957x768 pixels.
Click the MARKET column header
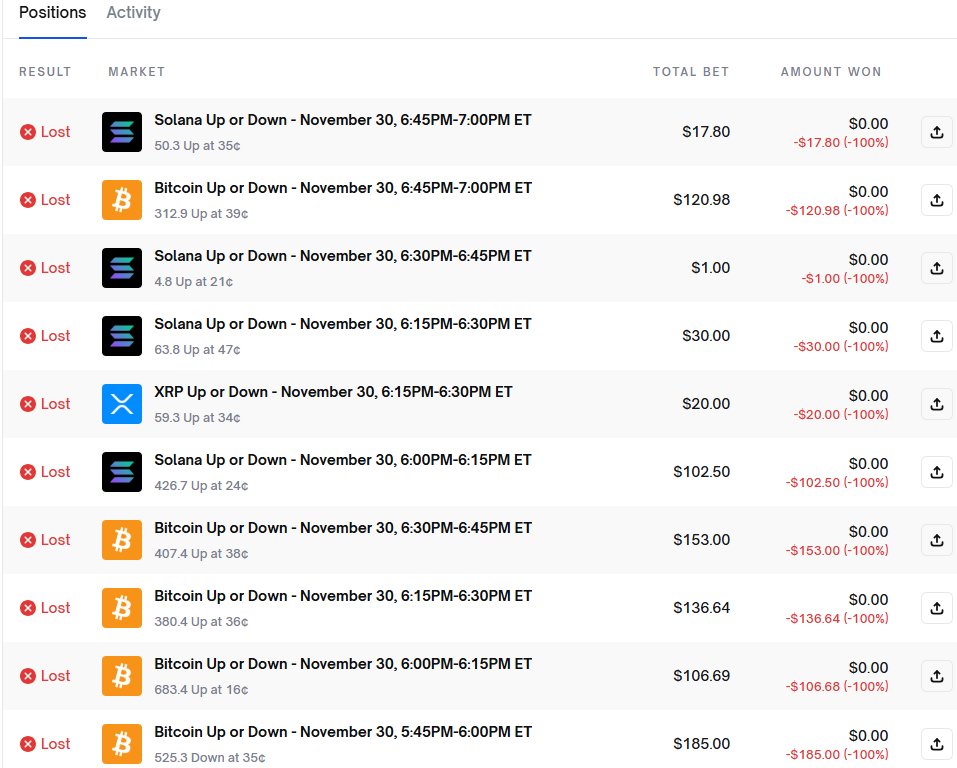(137, 71)
